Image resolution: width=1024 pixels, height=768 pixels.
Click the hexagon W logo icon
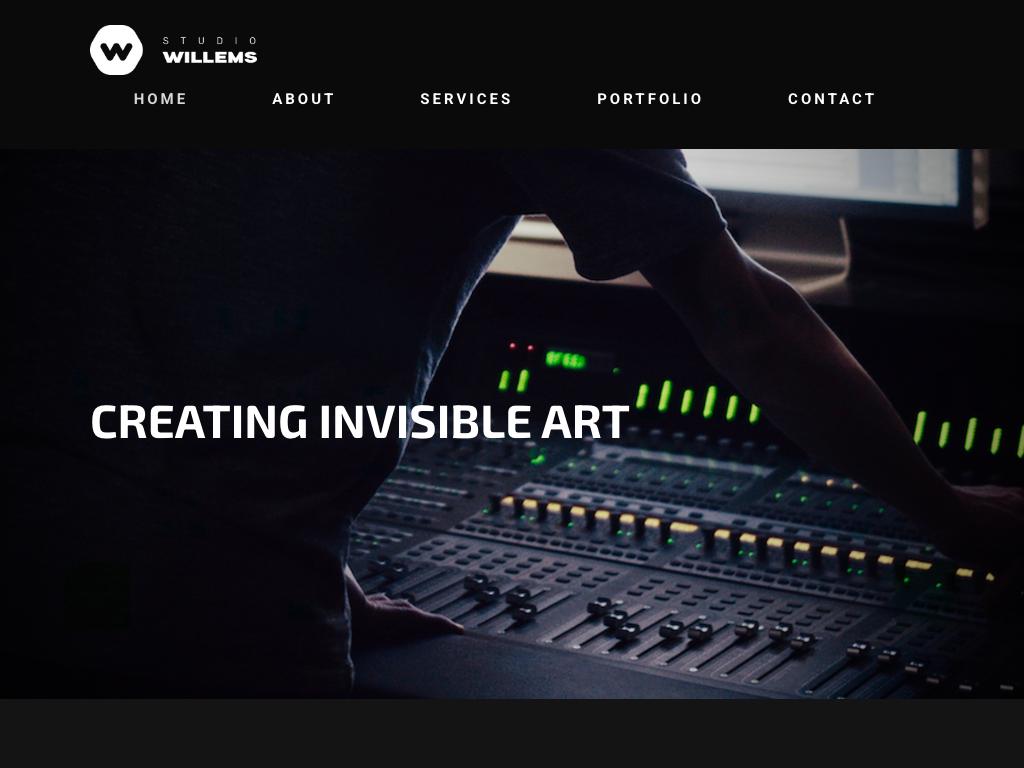click(x=116, y=50)
